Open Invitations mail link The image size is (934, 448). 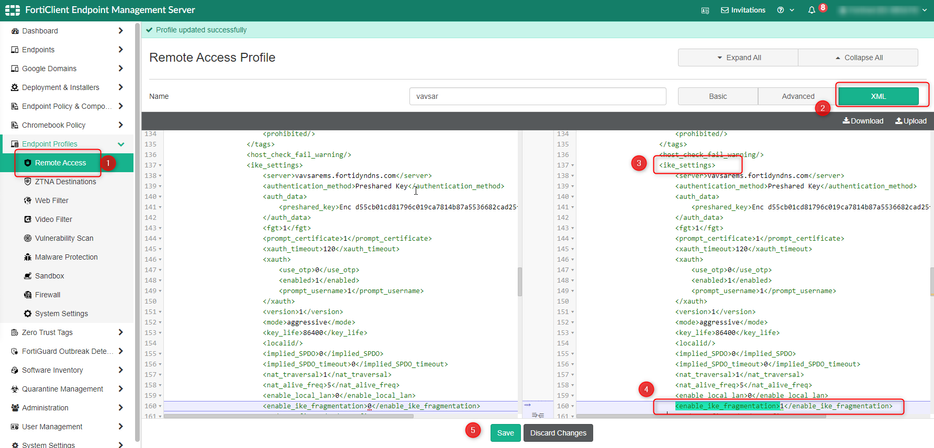[743, 10]
